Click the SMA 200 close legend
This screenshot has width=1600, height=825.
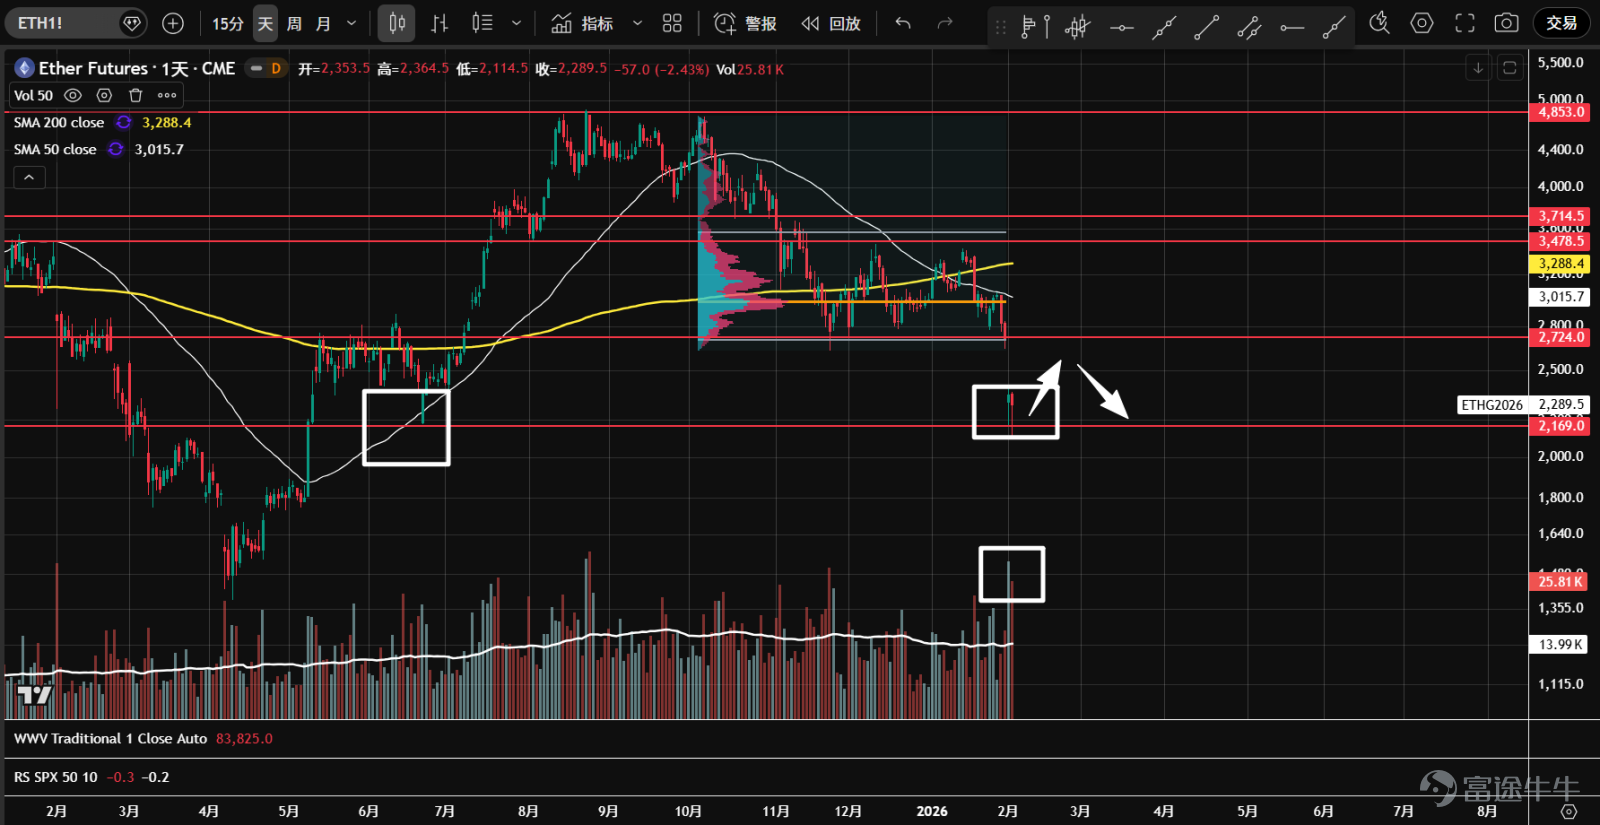pyautogui.click(x=59, y=122)
